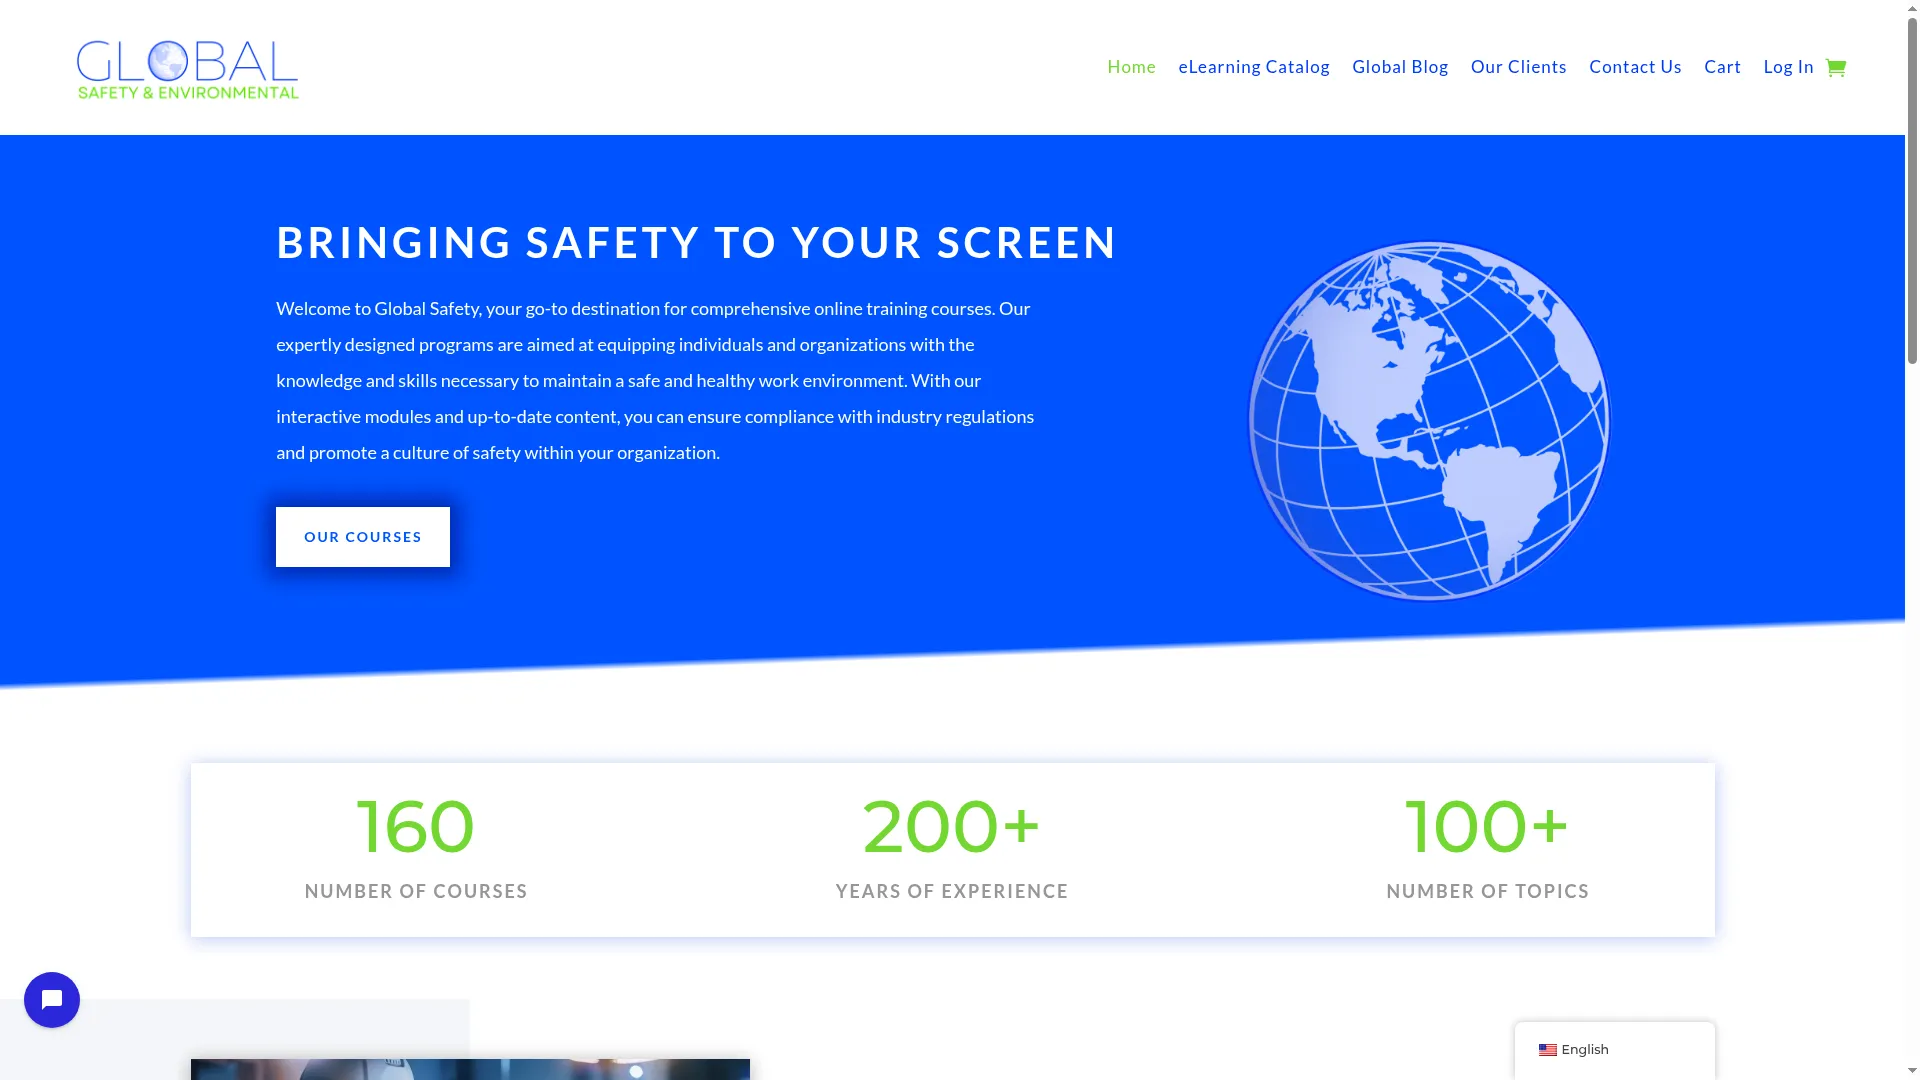Select the Cart menu link
1920x1080 pixels.
click(x=1722, y=67)
